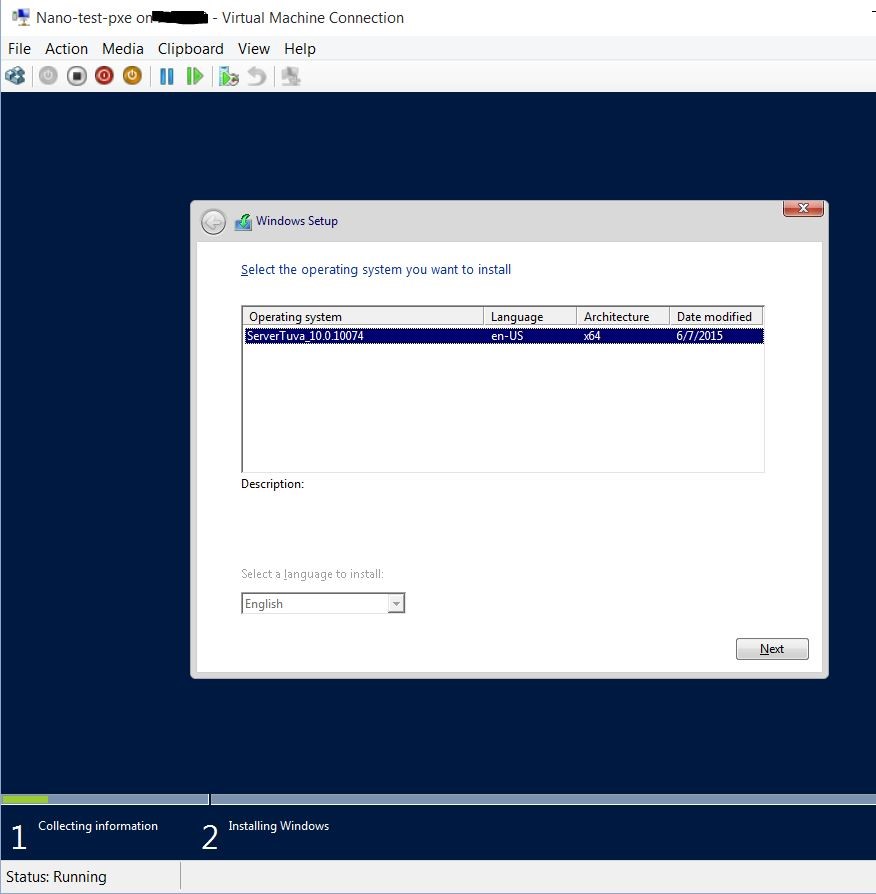
Task: Open the Clipboard menu
Action: 190,48
